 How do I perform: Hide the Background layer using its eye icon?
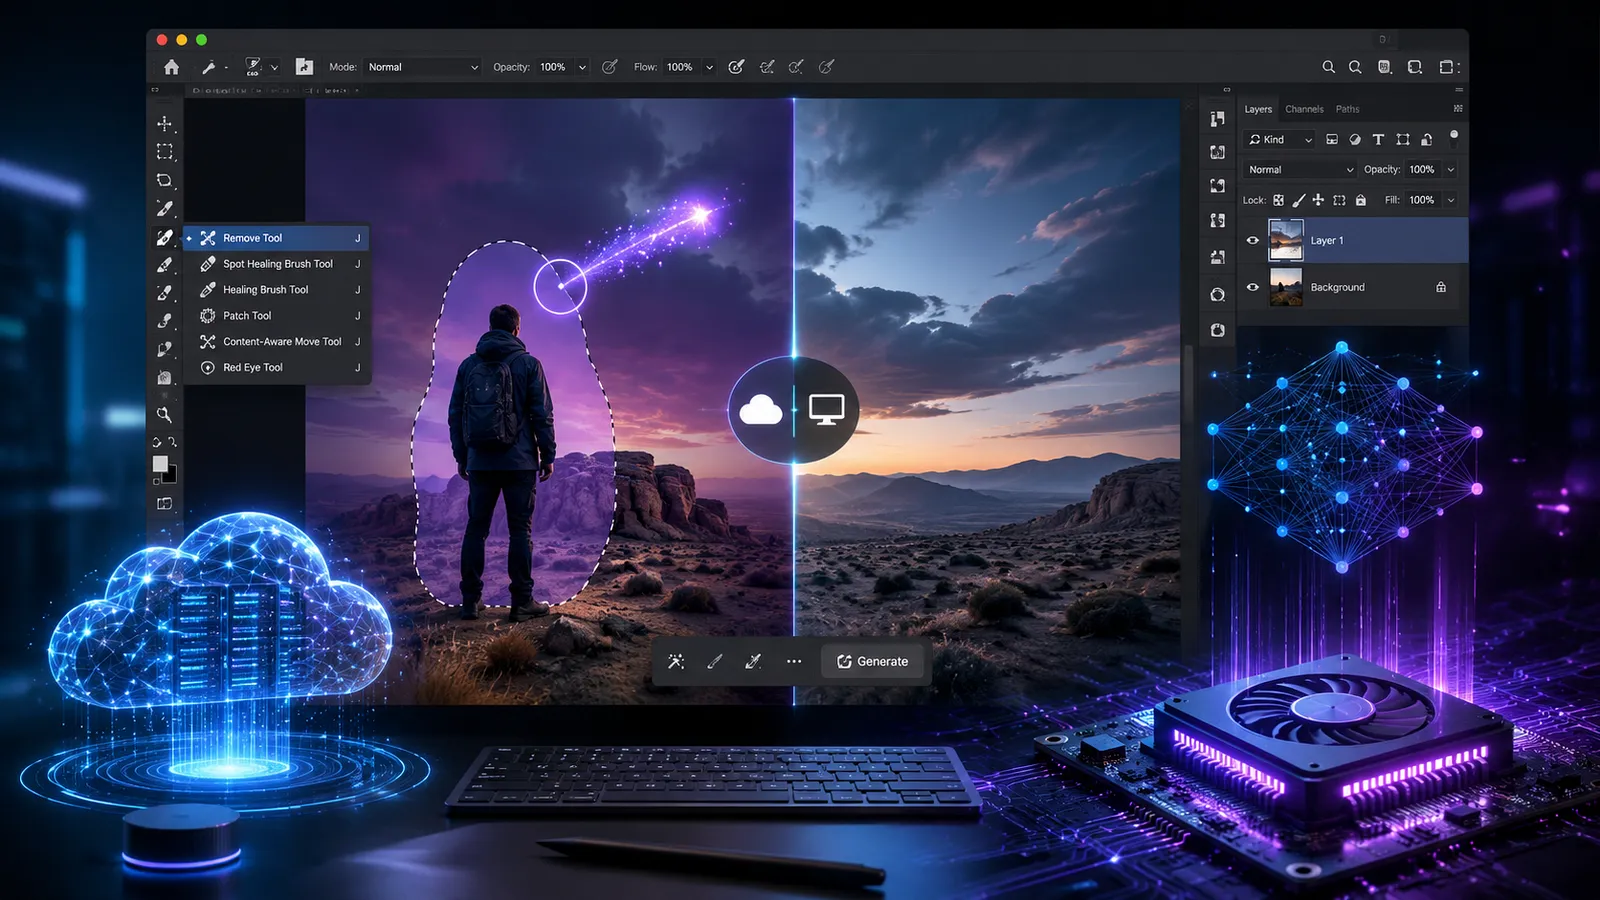1252,287
